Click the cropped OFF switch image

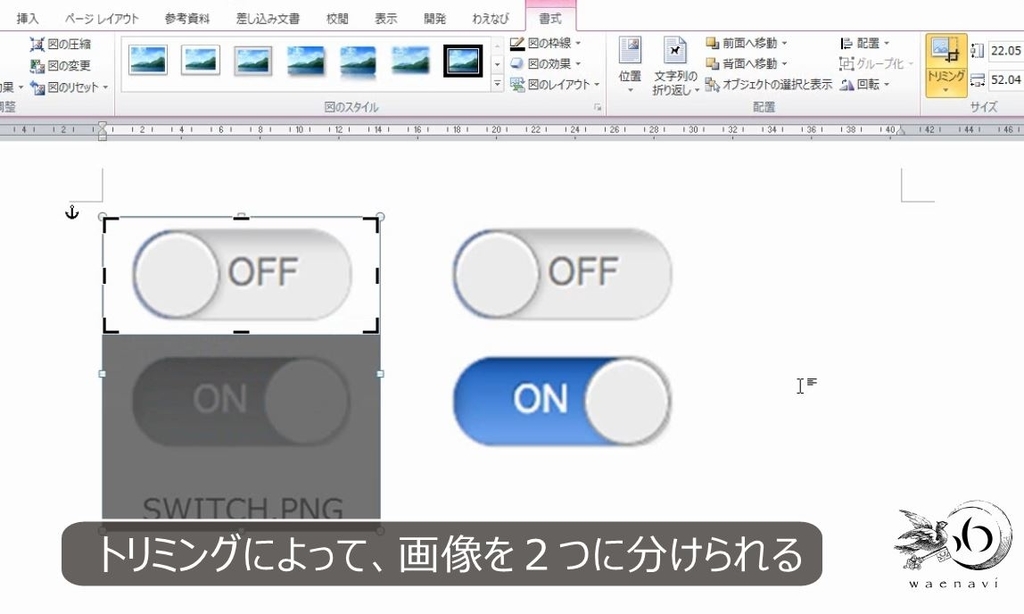[242, 274]
